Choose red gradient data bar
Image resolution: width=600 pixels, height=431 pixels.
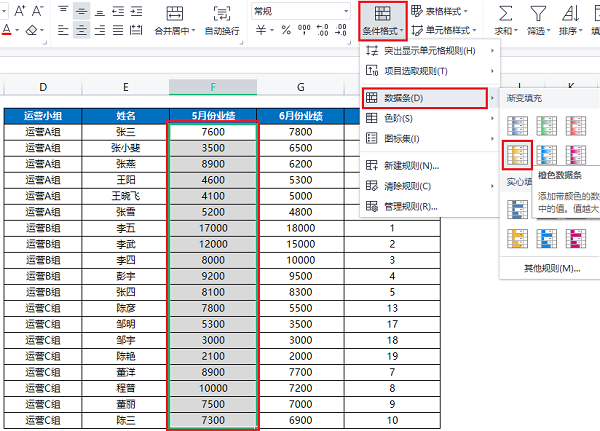(576, 126)
